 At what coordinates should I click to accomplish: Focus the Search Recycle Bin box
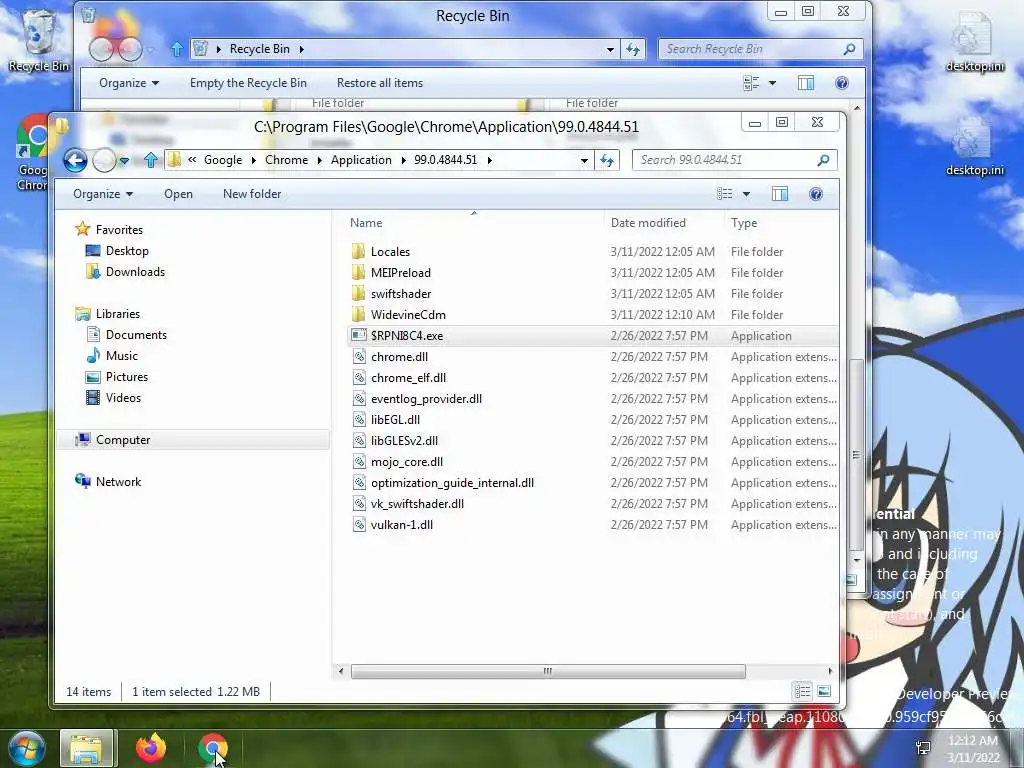tap(761, 49)
